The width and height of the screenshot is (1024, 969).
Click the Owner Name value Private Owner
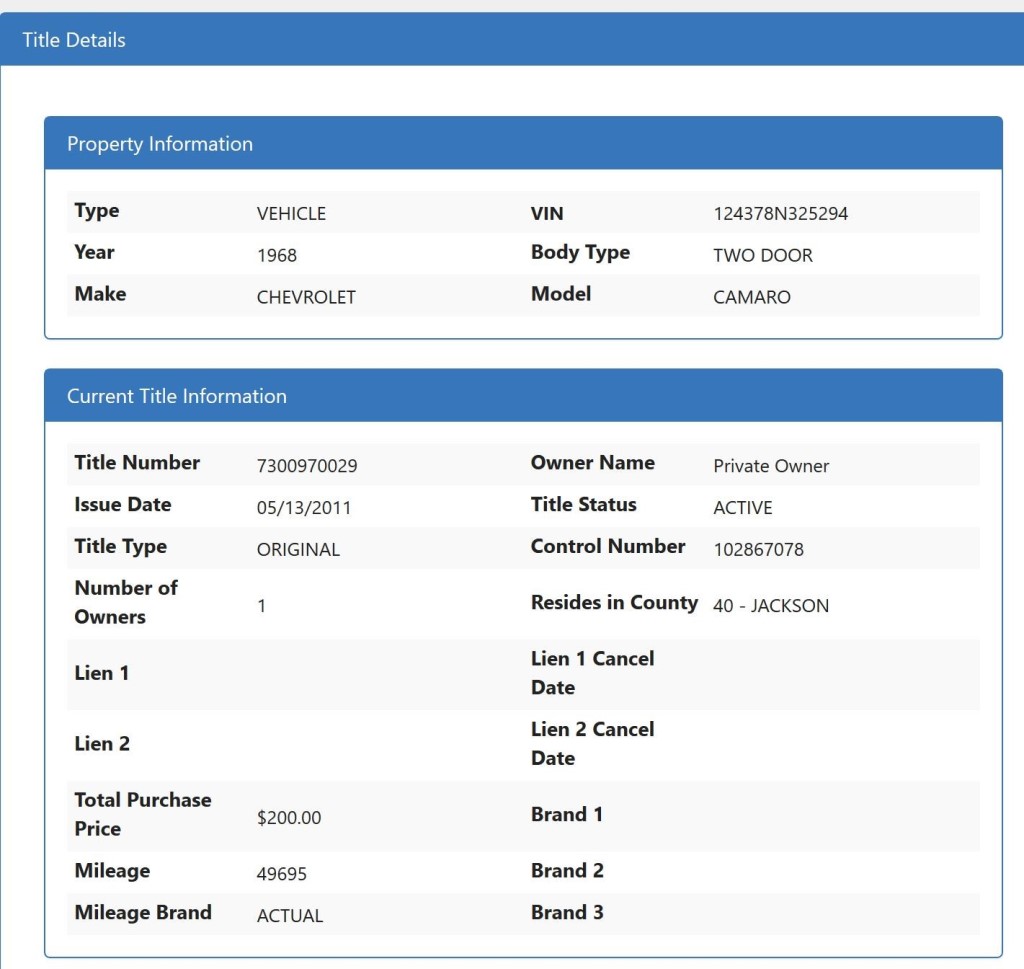(x=771, y=466)
